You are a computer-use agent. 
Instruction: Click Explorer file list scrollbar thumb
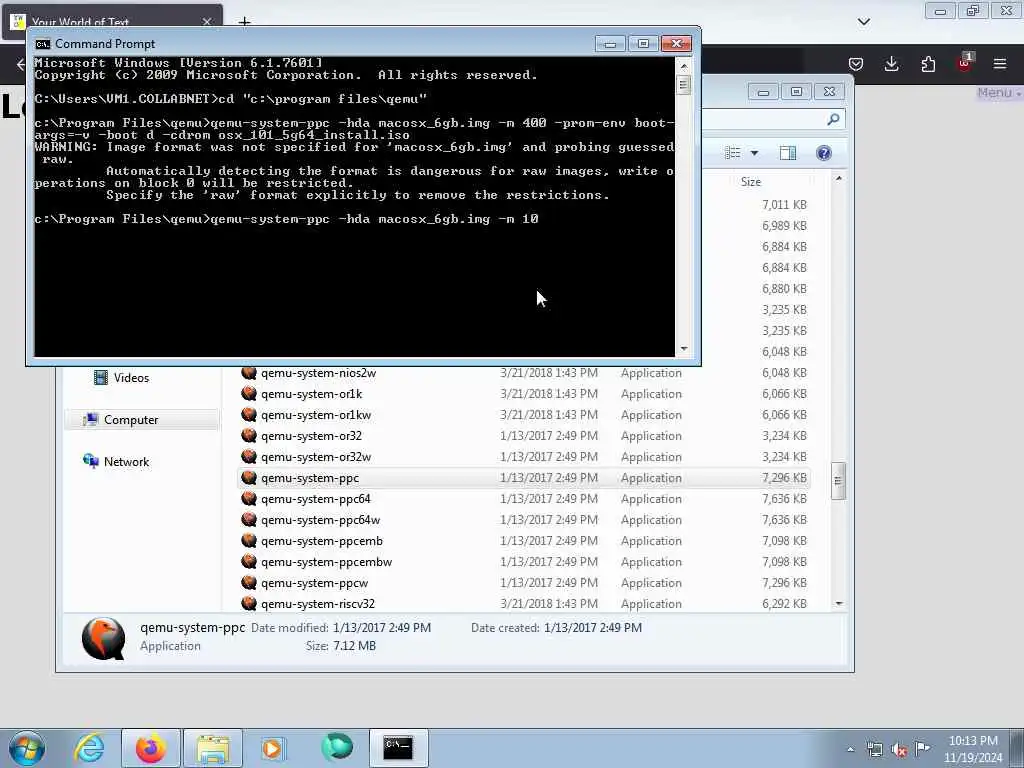coord(839,481)
